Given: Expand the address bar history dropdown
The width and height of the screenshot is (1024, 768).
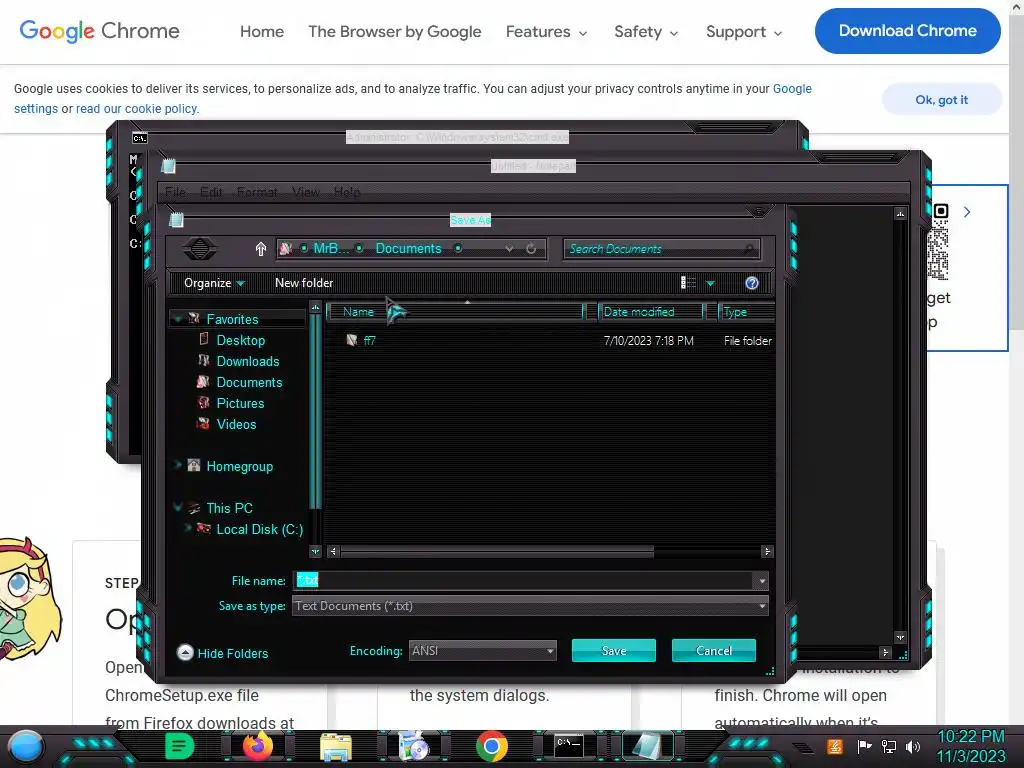Looking at the screenshot, I should coord(509,249).
